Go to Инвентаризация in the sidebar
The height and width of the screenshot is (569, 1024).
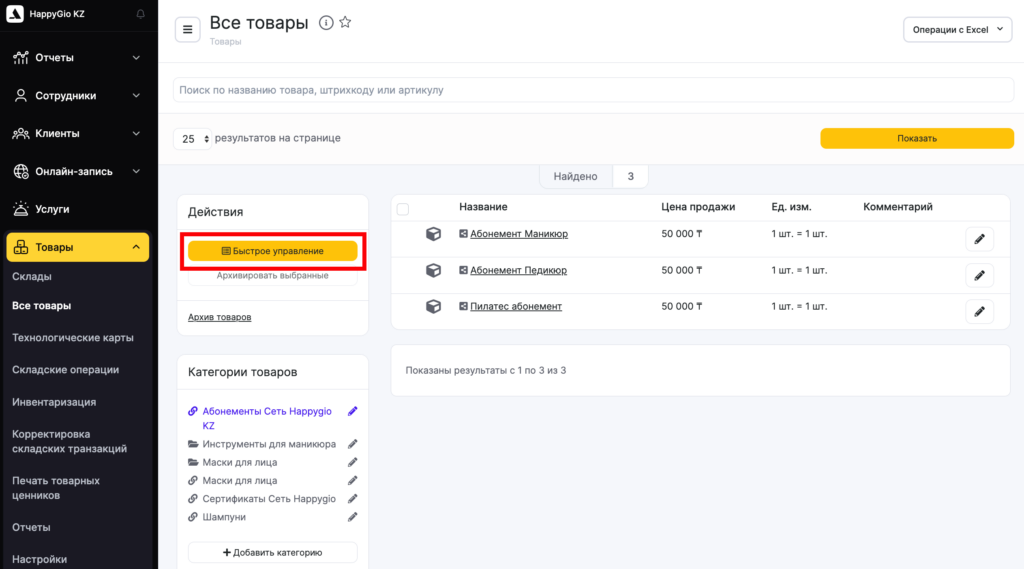point(54,402)
